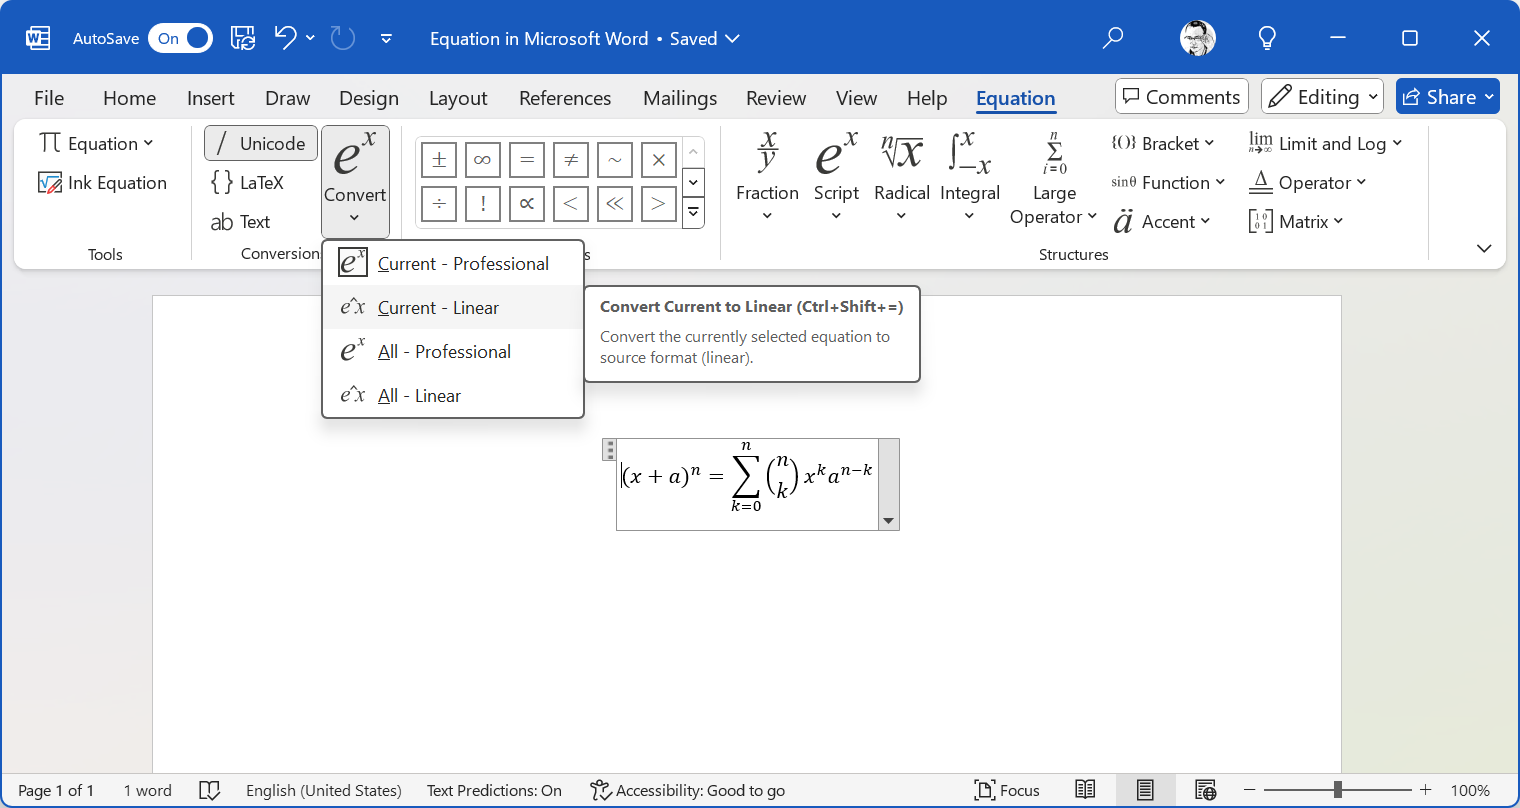Switch to LaTeX conversion format
The height and width of the screenshot is (808, 1520).
[x=248, y=183]
